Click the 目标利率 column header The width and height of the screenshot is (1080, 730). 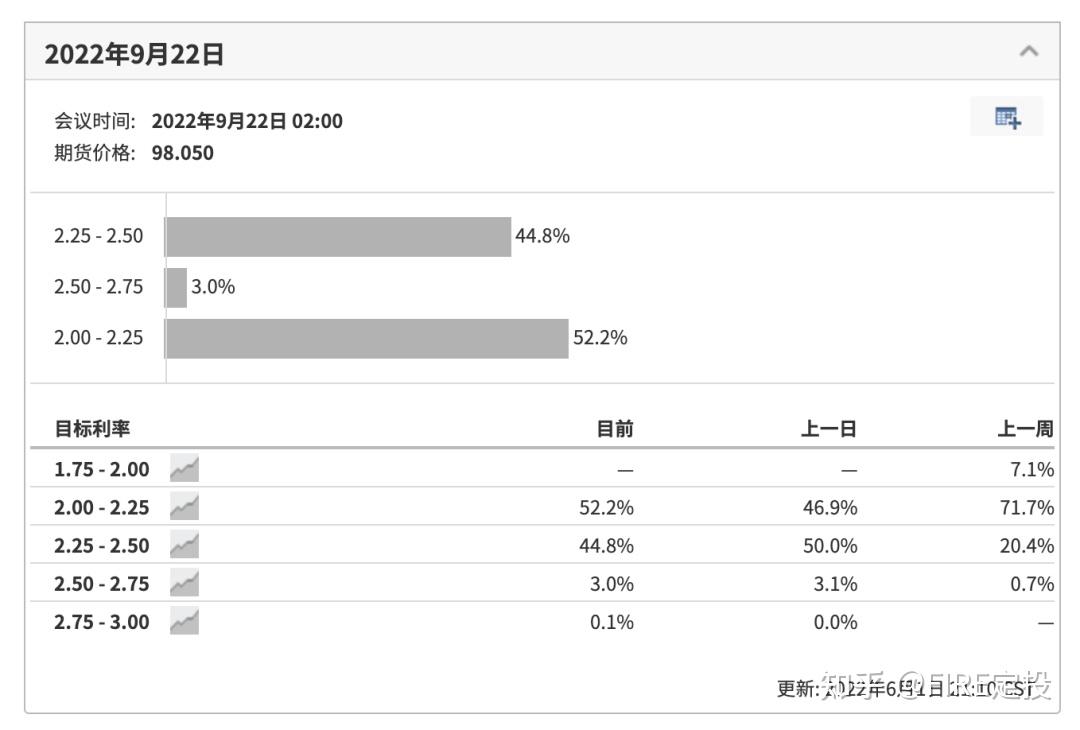point(92,429)
